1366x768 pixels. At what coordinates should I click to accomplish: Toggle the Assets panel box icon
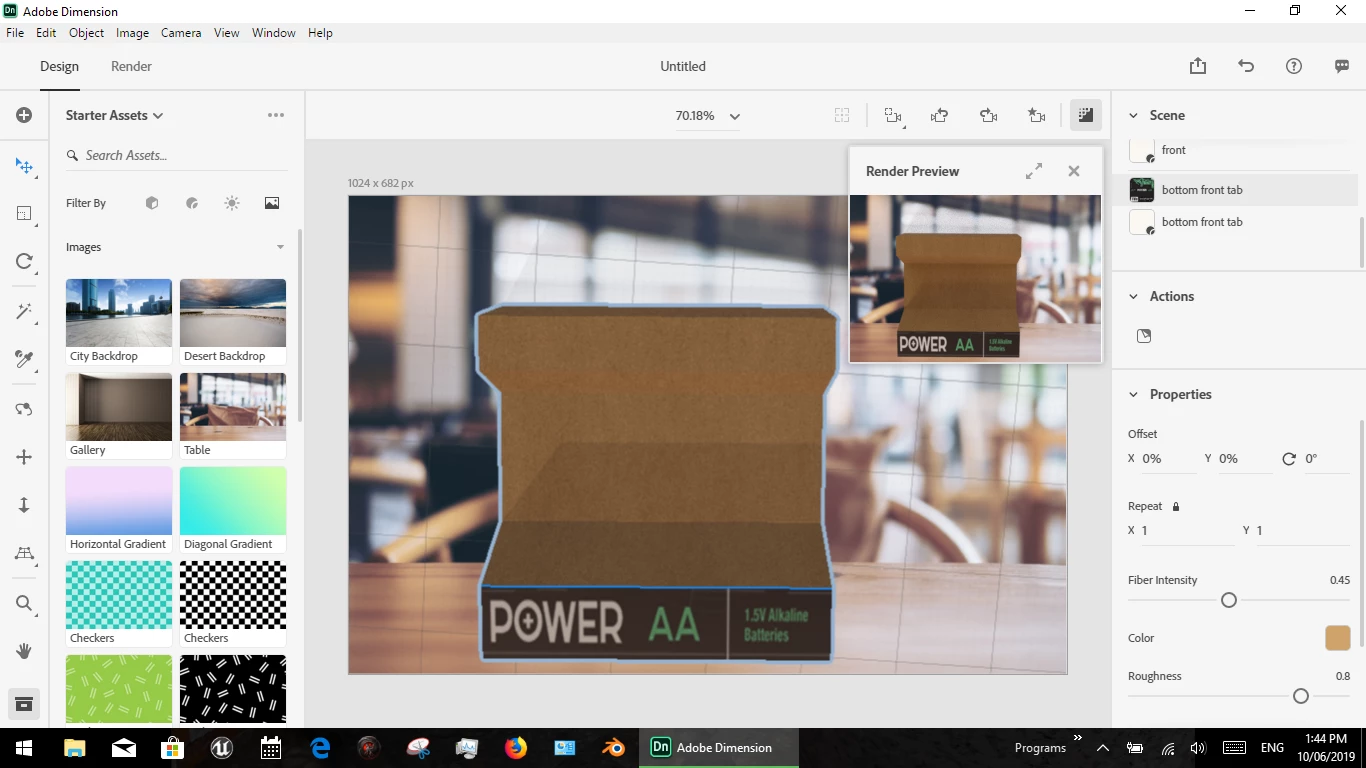(x=24, y=704)
